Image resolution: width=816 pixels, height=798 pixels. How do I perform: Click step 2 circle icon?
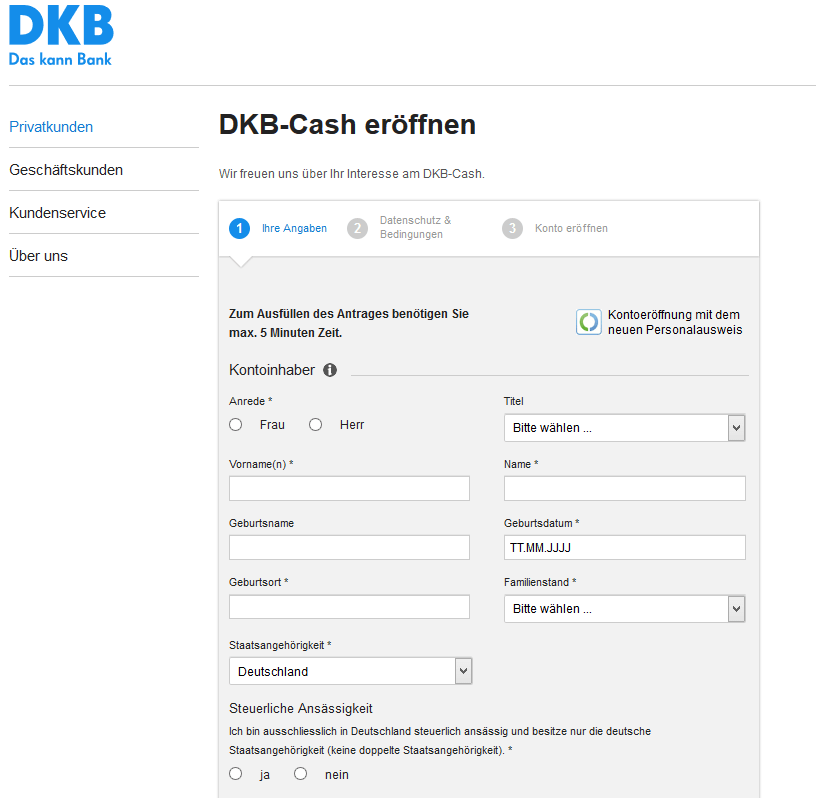(x=358, y=229)
